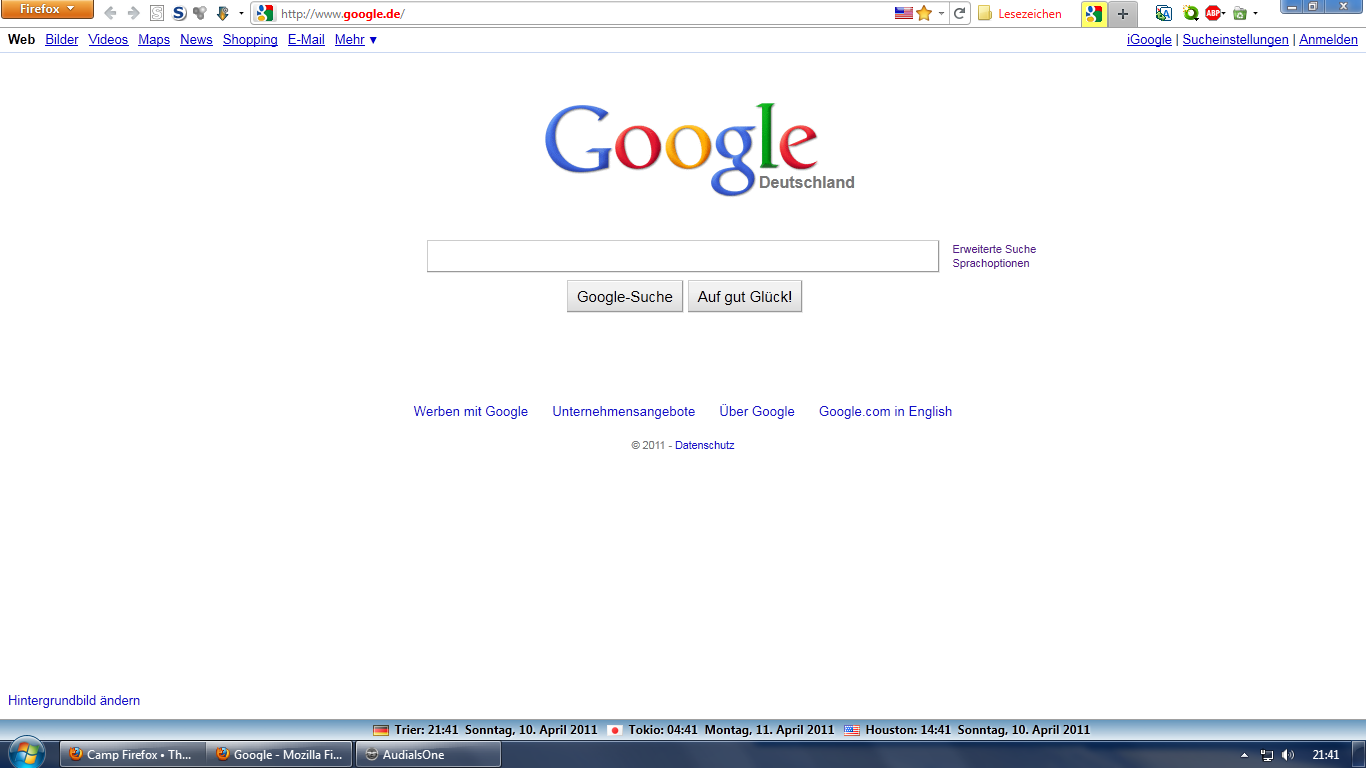Click the text Trier: 21:41 Sonntag, 10. April 2011
The width and height of the screenshot is (1366, 768).
(496, 730)
